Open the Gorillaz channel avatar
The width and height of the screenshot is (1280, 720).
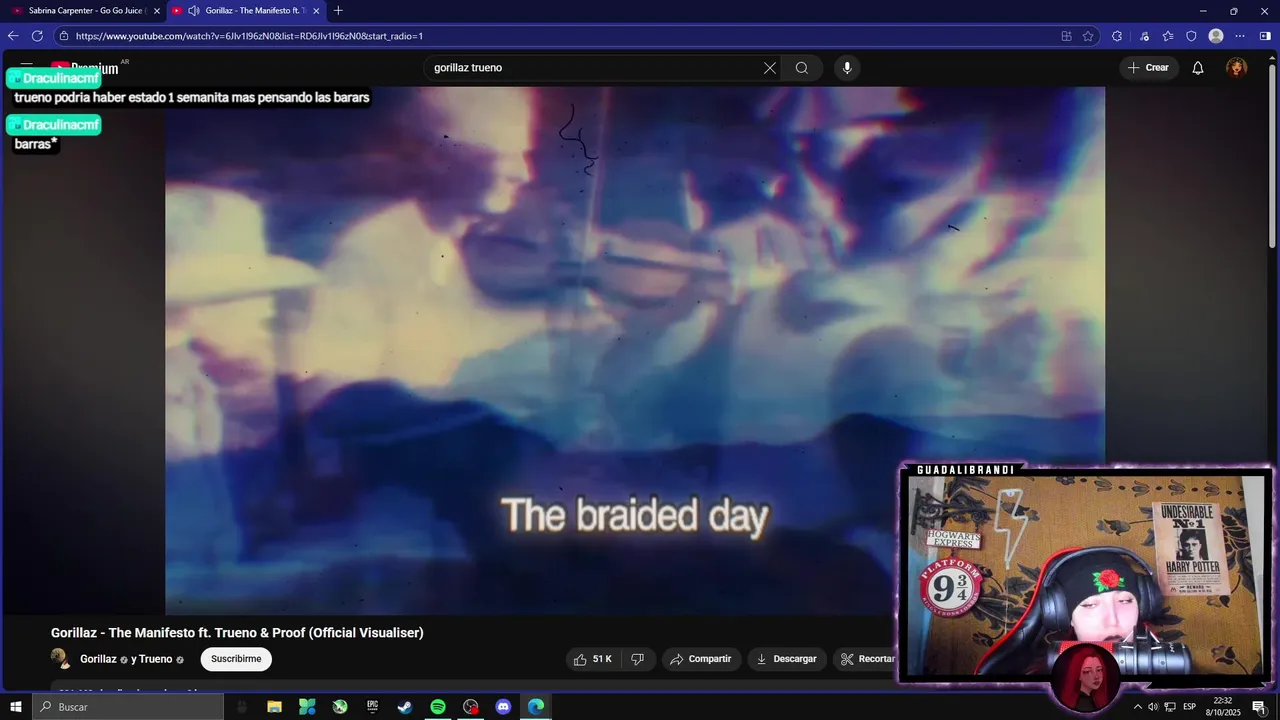pos(61,659)
